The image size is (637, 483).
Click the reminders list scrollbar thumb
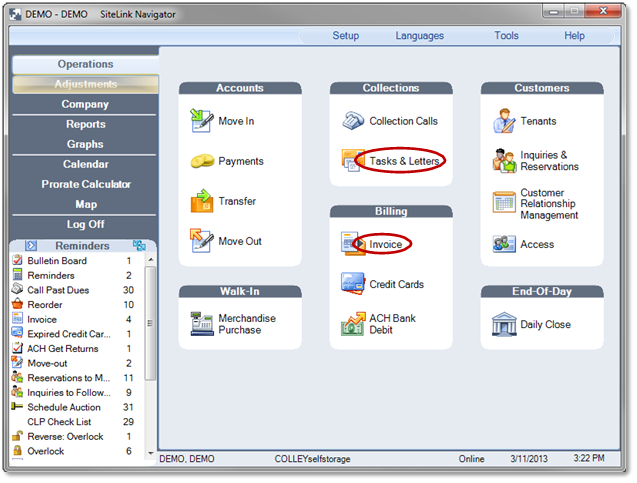pos(150,323)
